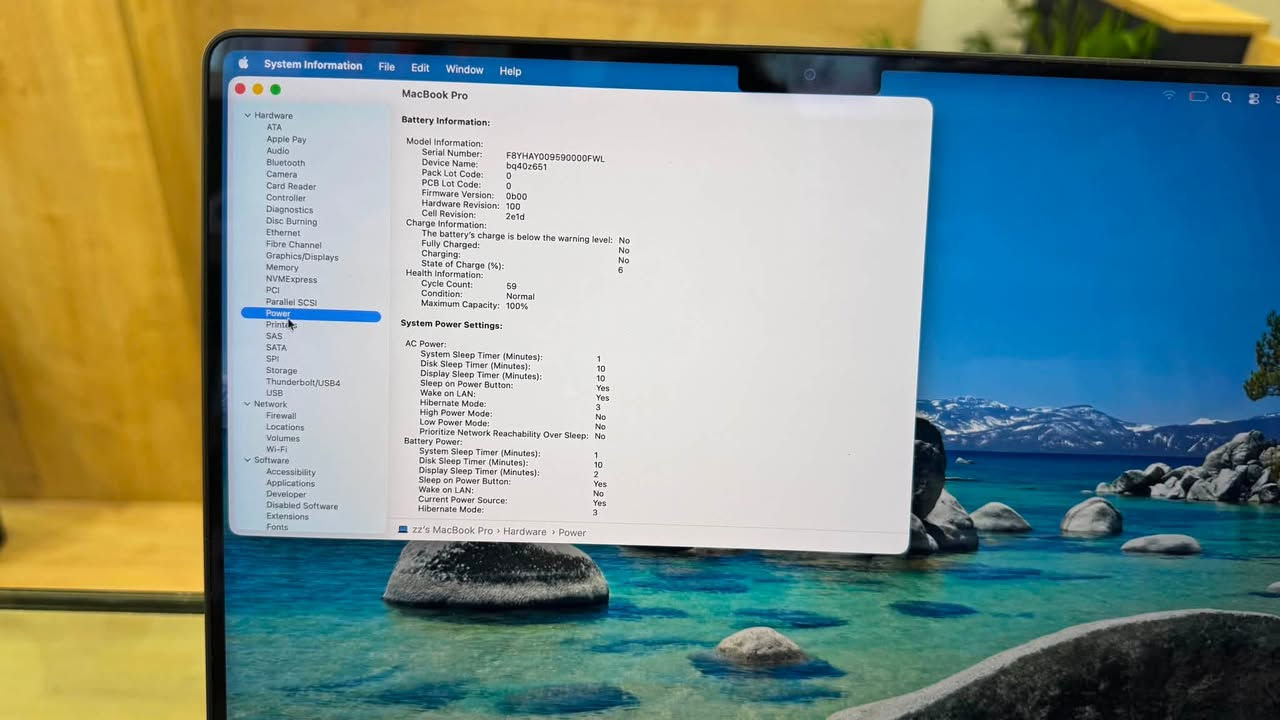
Task: Select Diagnostics in the sidebar
Action: click(289, 210)
